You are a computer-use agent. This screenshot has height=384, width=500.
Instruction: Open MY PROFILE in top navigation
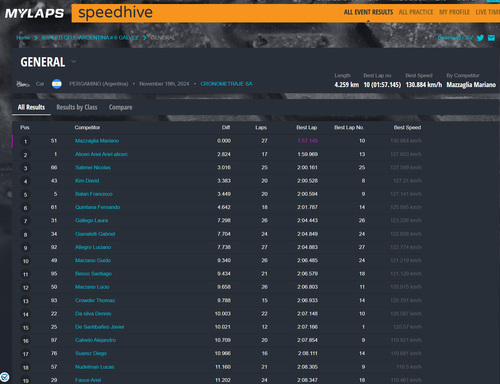pyautogui.click(x=454, y=12)
